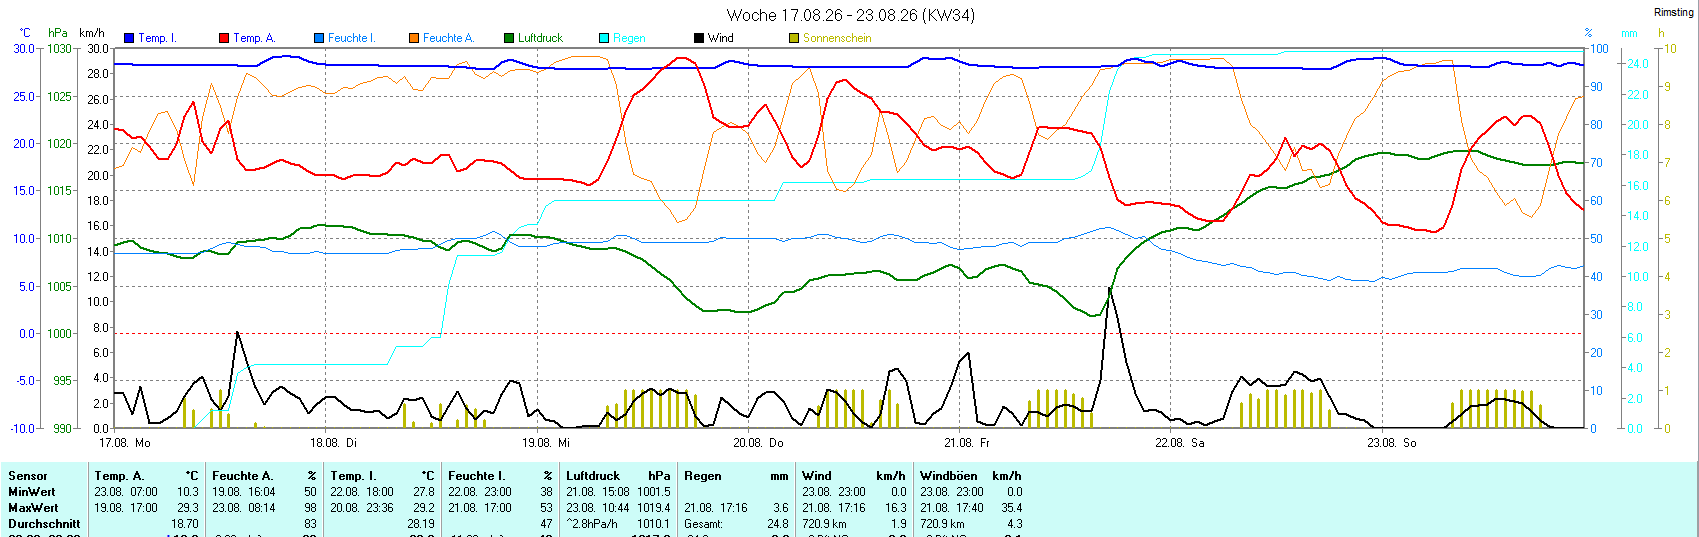Click the '19.08. Mi' date axis label
Screen dimensions: 1699x537
(546, 442)
